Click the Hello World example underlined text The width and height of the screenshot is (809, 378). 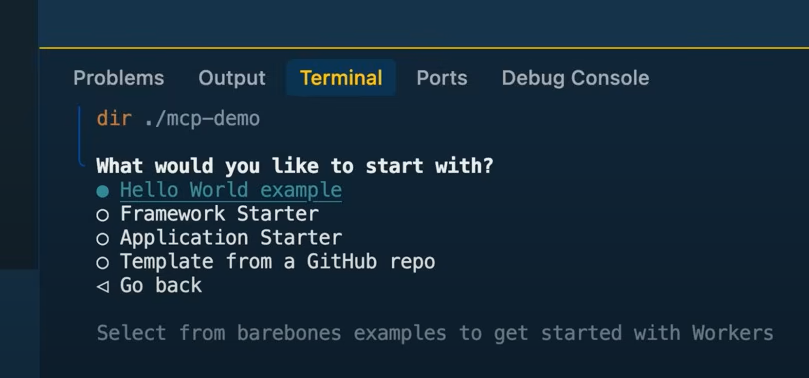(231, 190)
